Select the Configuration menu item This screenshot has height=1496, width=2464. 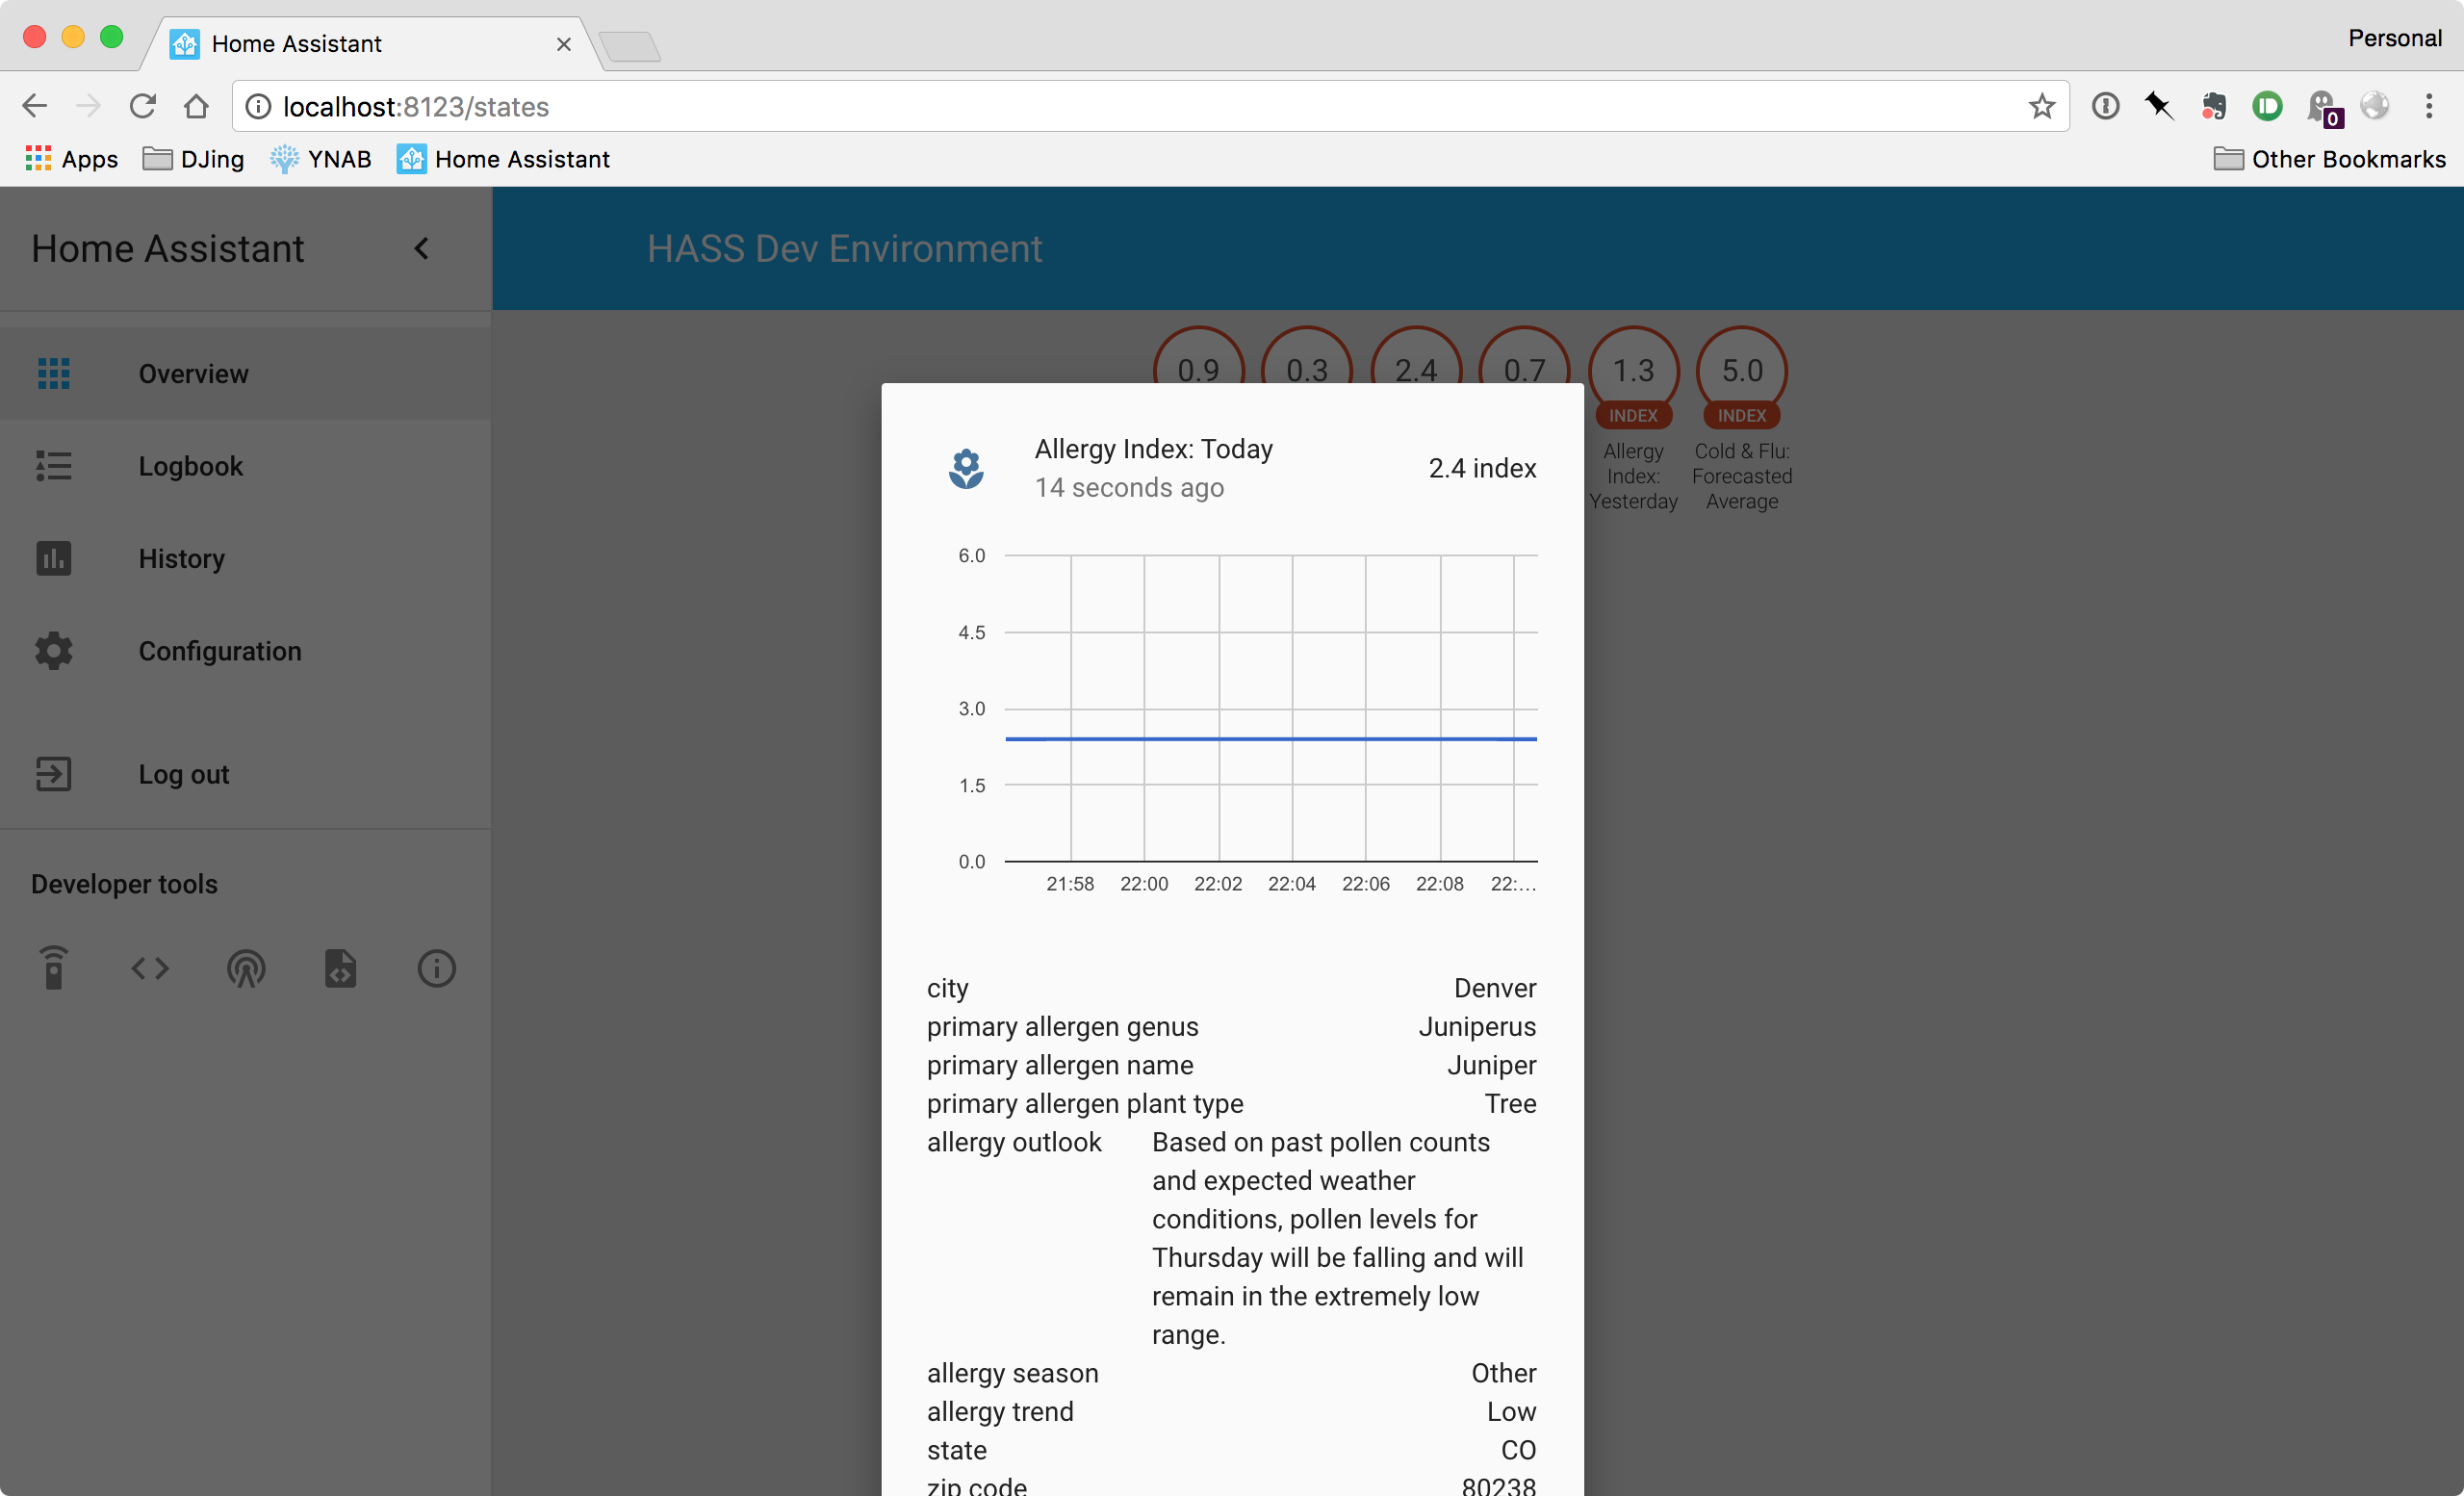click(x=245, y=651)
